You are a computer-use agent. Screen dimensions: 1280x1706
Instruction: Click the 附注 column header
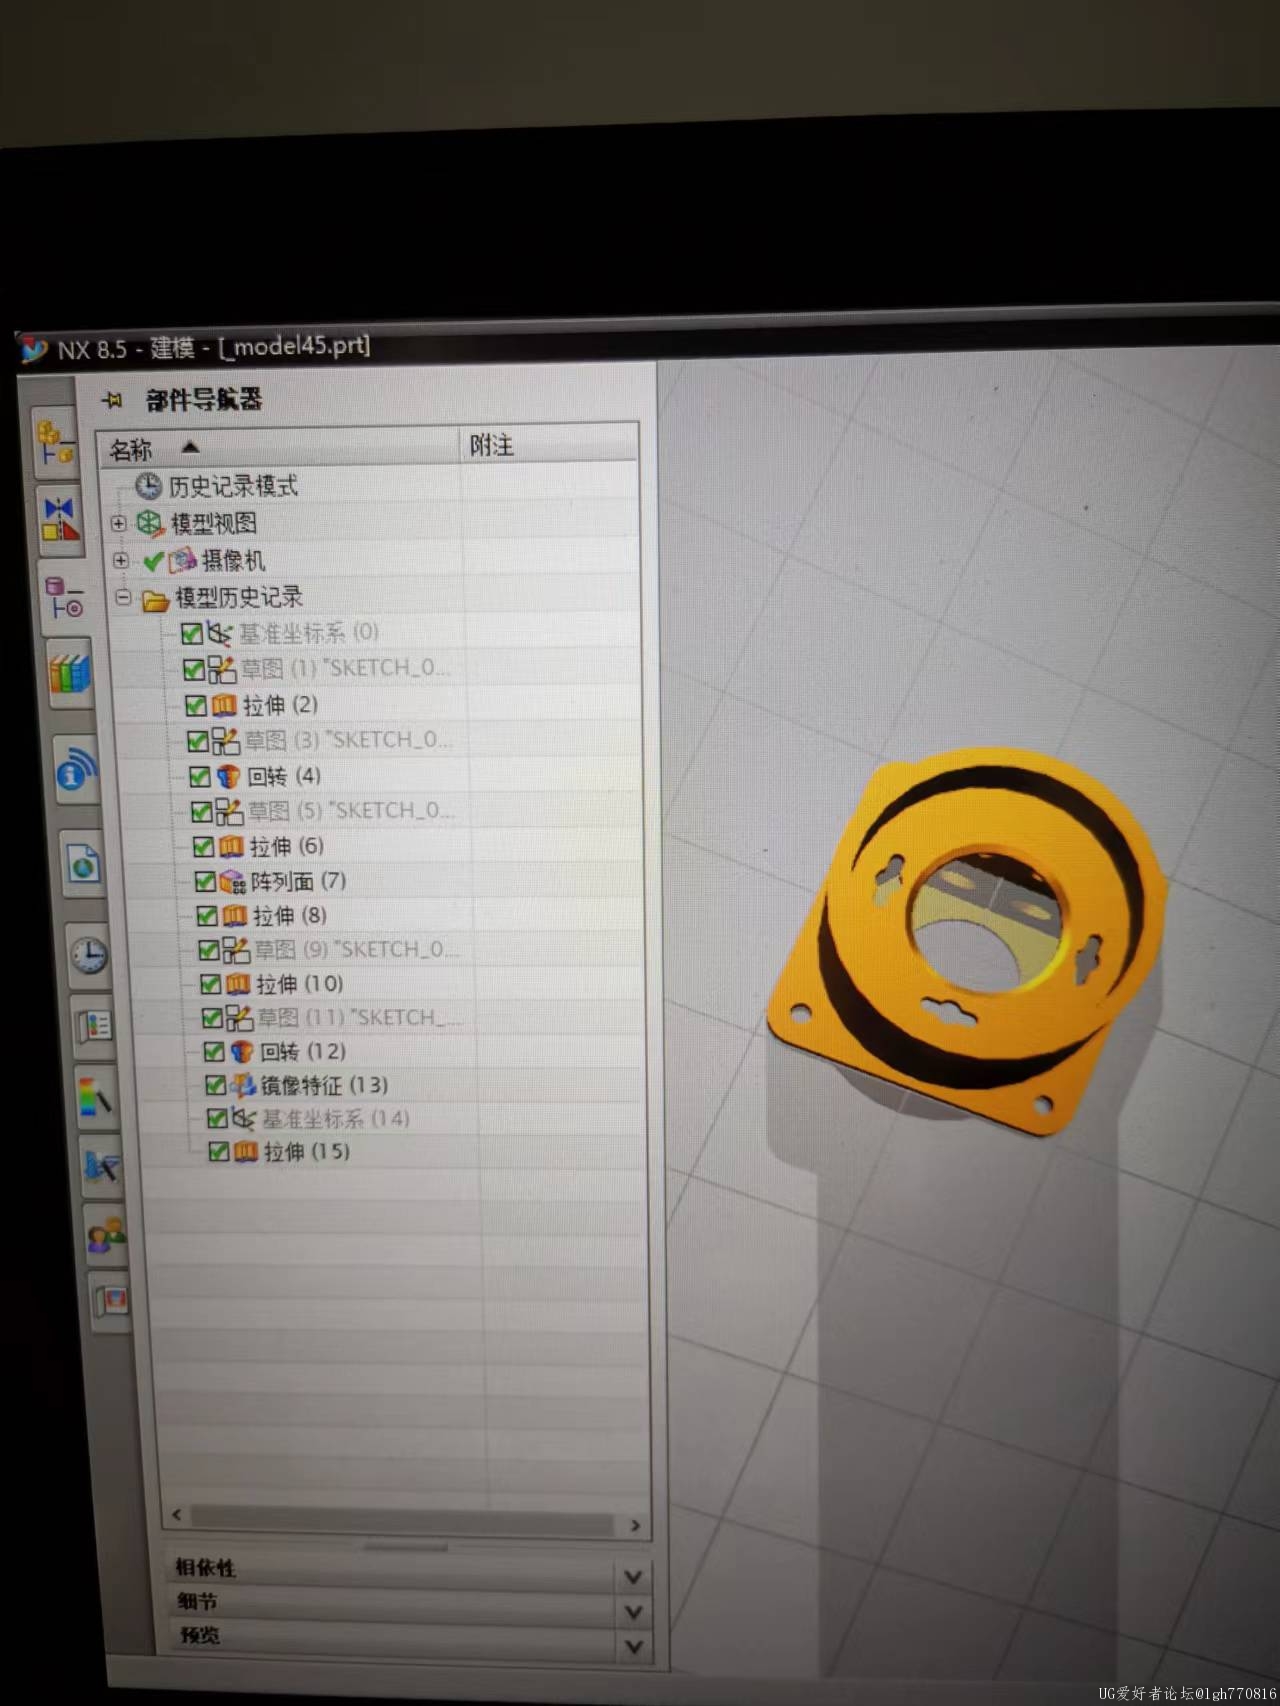click(x=548, y=444)
